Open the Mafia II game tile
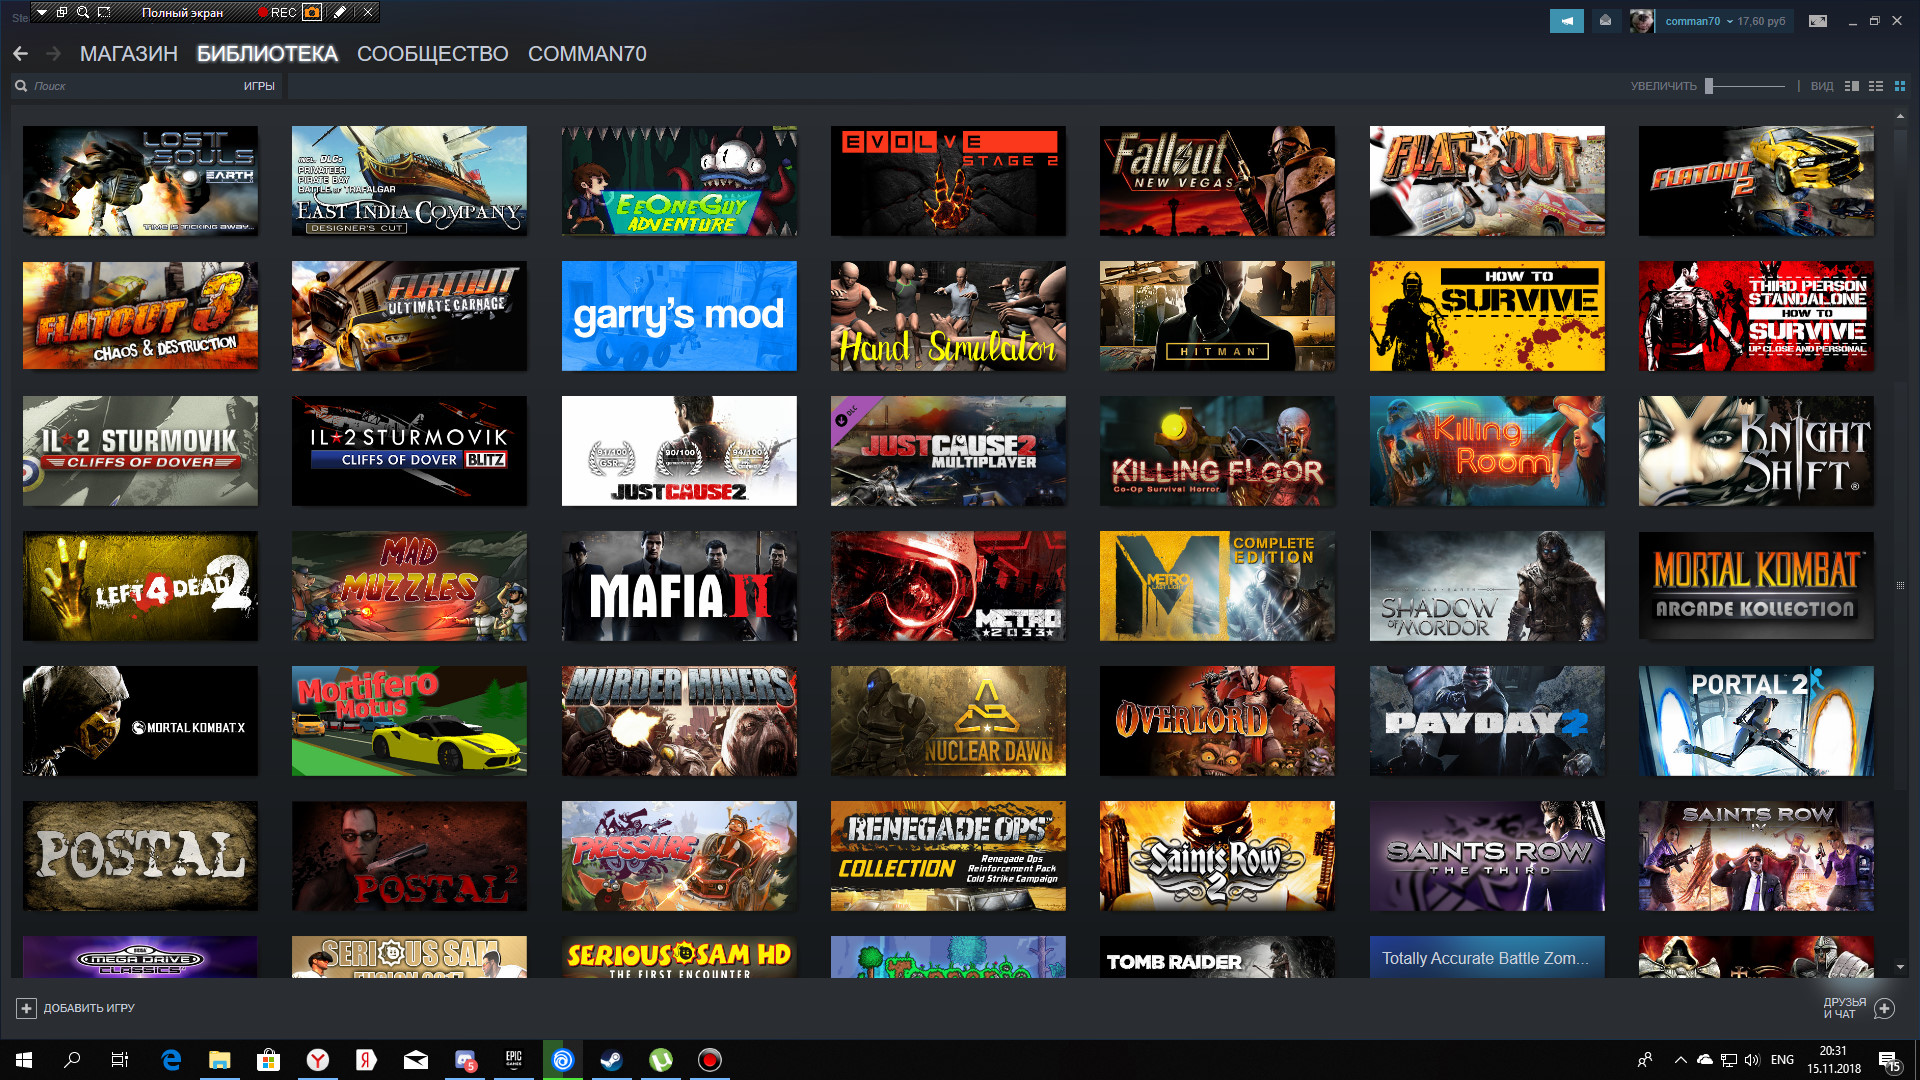This screenshot has width=1920, height=1080. tap(679, 586)
